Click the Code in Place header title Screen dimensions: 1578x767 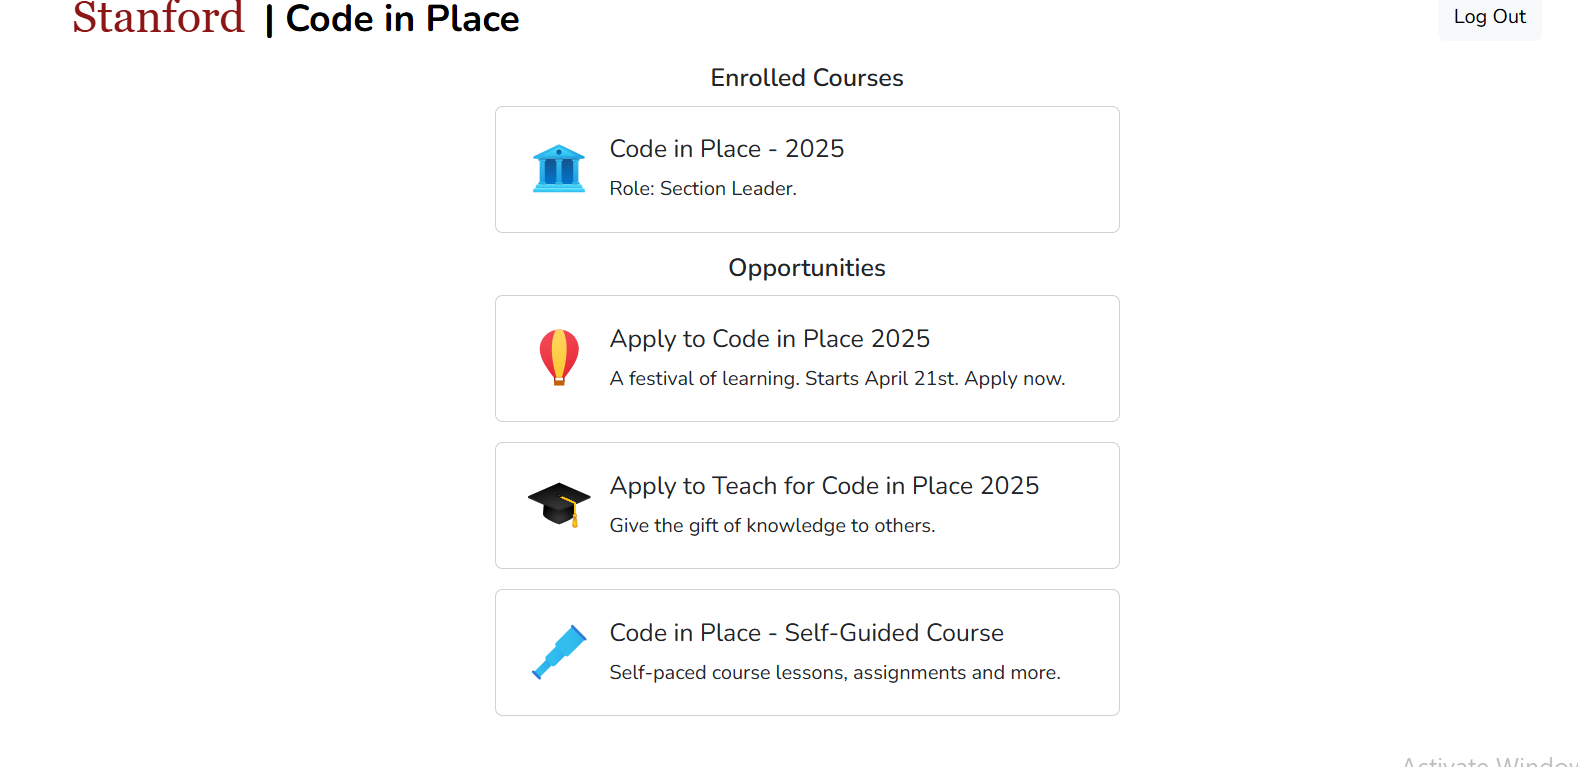(x=402, y=19)
